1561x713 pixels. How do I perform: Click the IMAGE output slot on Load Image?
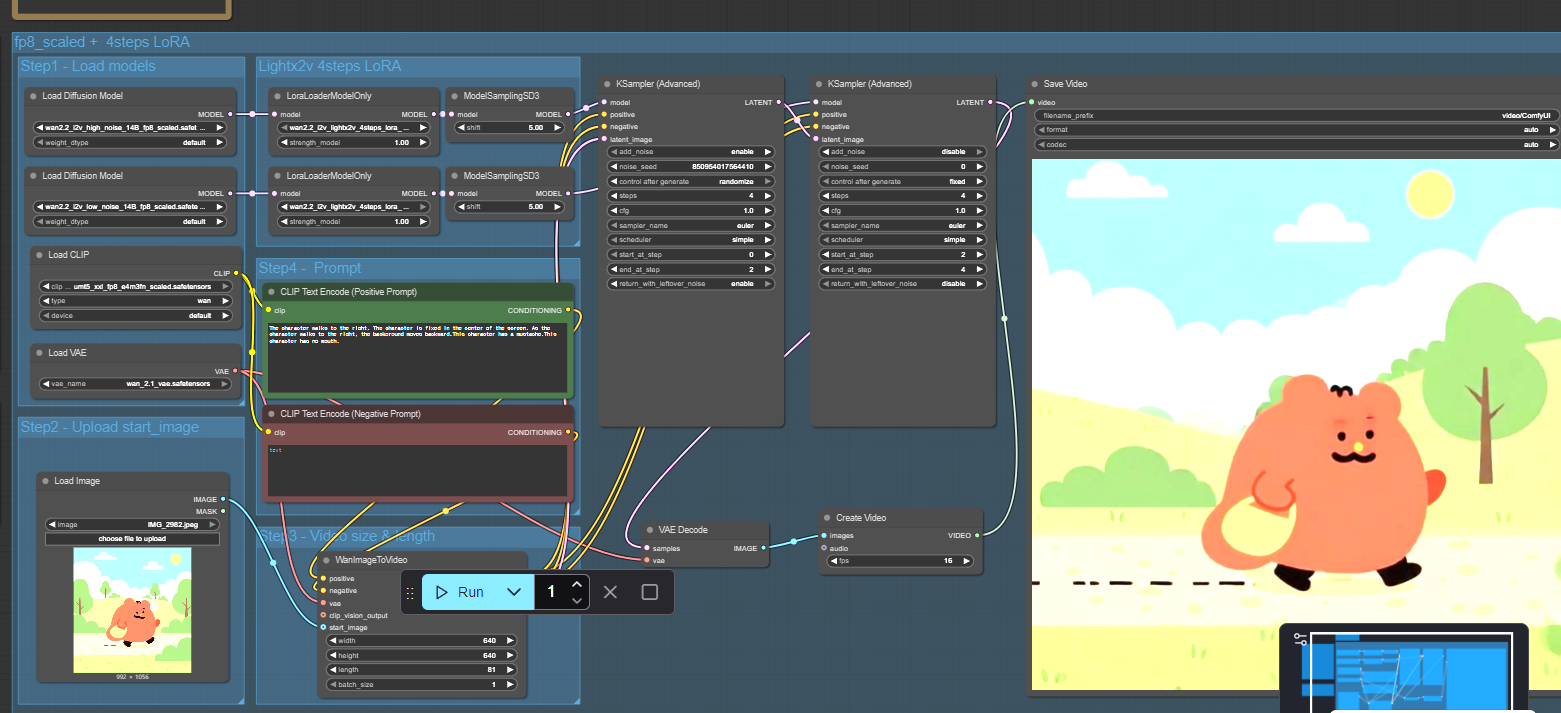coord(224,499)
